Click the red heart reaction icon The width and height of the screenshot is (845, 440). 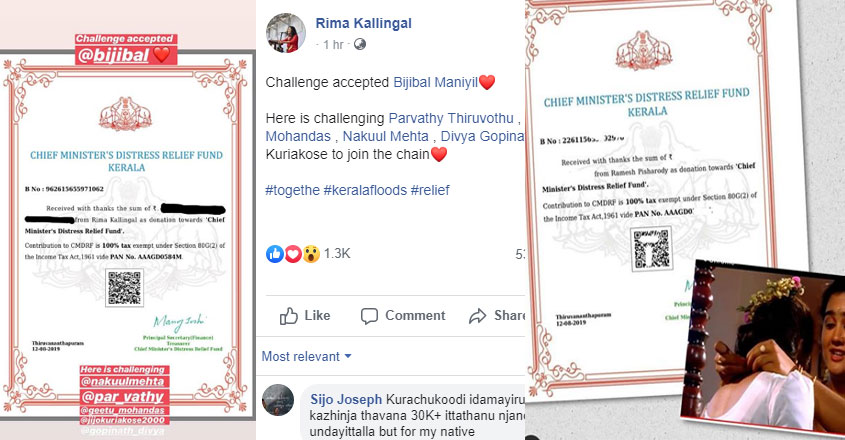point(293,253)
